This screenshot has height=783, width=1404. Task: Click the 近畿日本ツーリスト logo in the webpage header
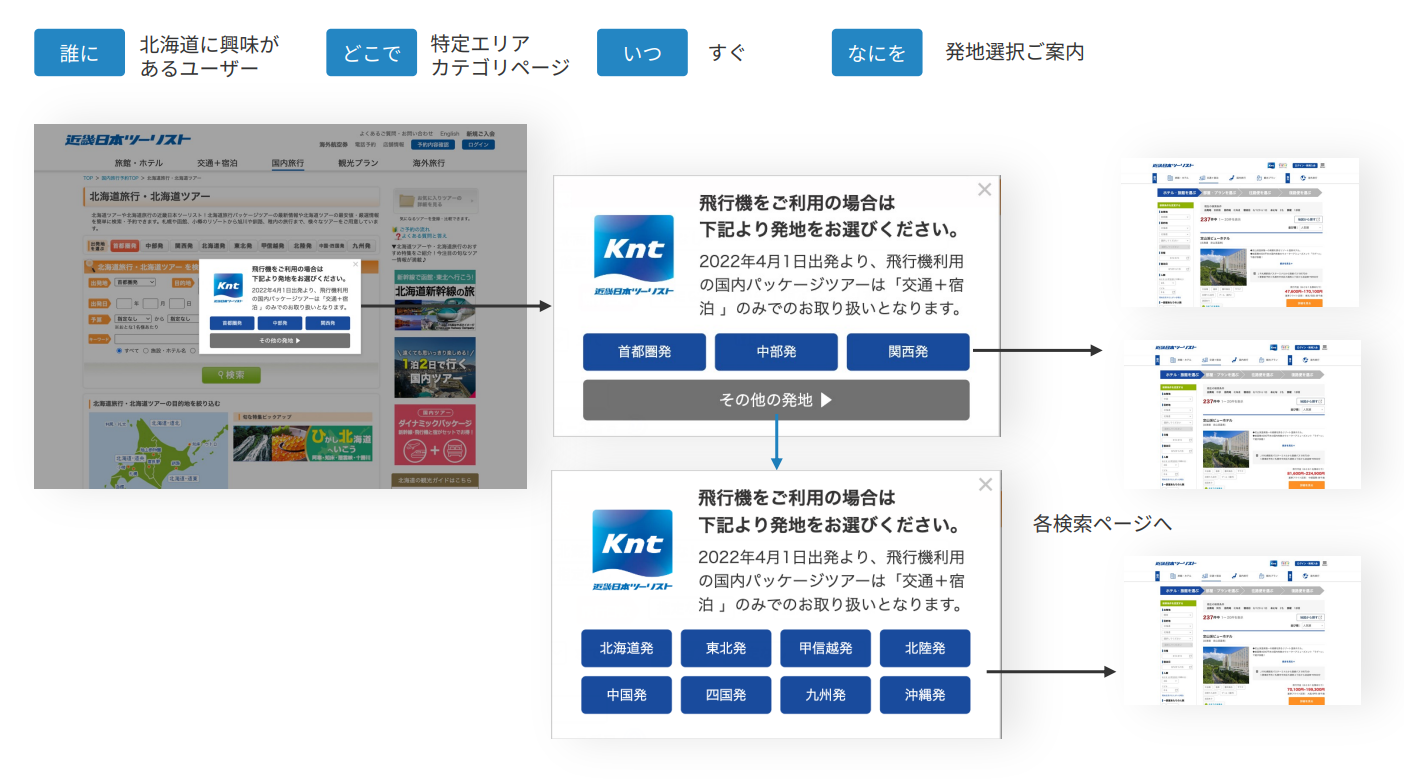click(x=127, y=140)
